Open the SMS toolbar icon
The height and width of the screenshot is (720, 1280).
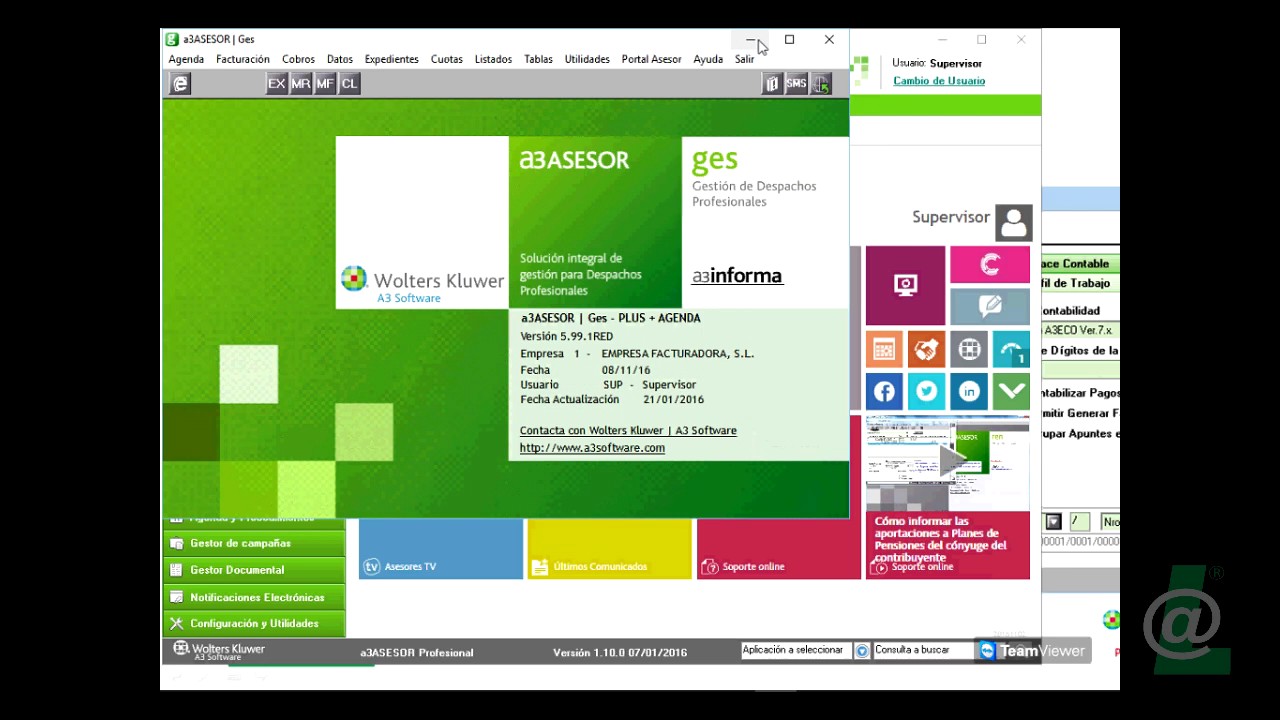pos(796,84)
